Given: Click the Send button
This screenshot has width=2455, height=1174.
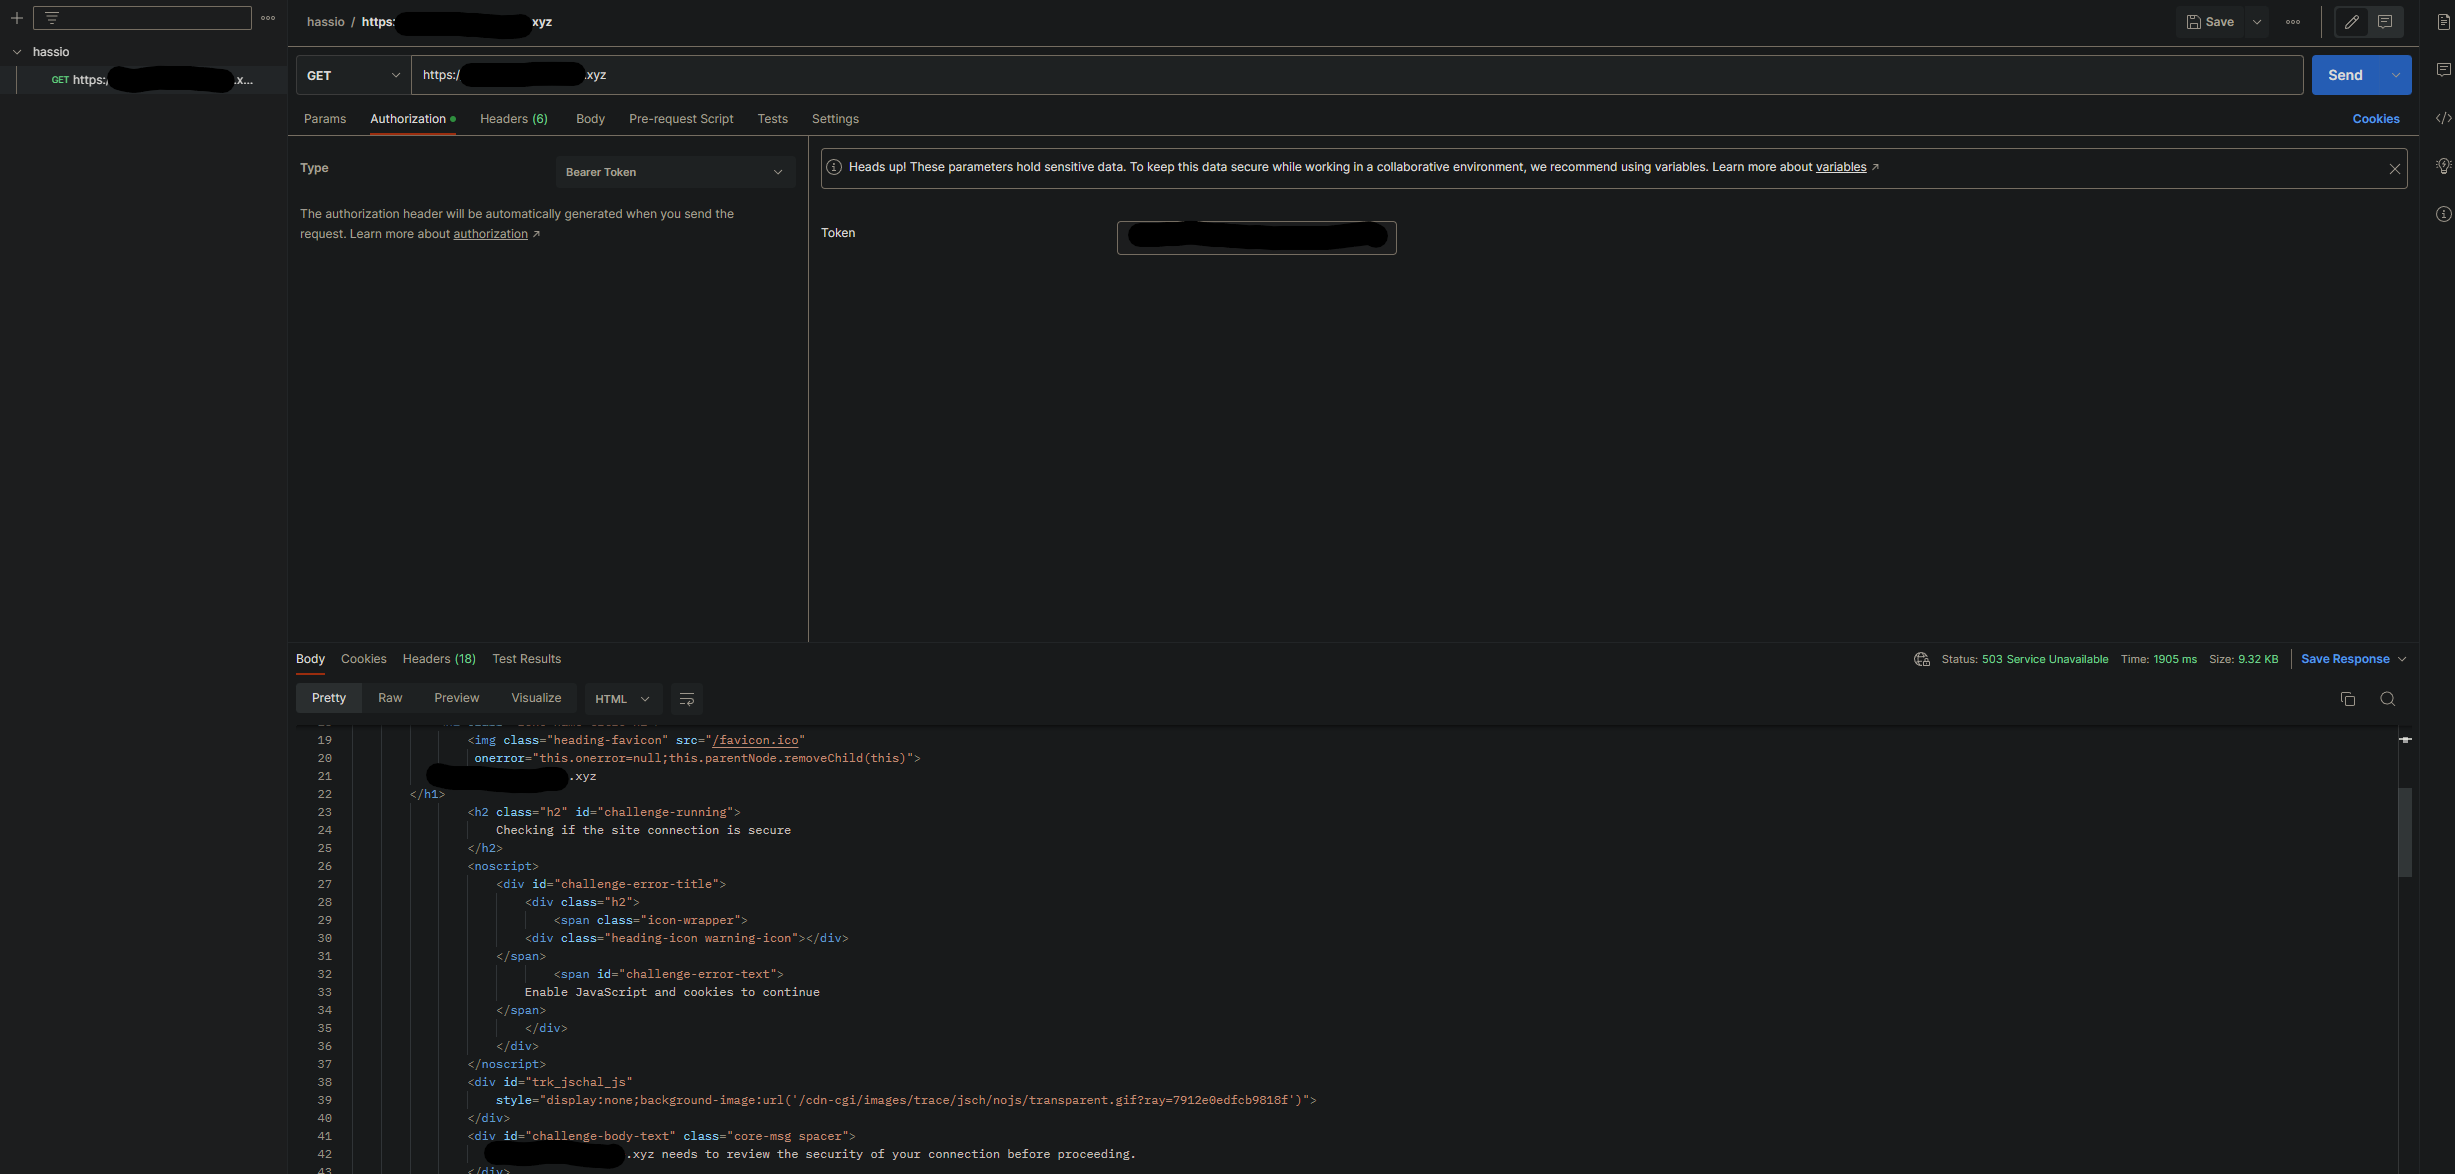Looking at the screenshot, I should click(x=2346, y=74).
